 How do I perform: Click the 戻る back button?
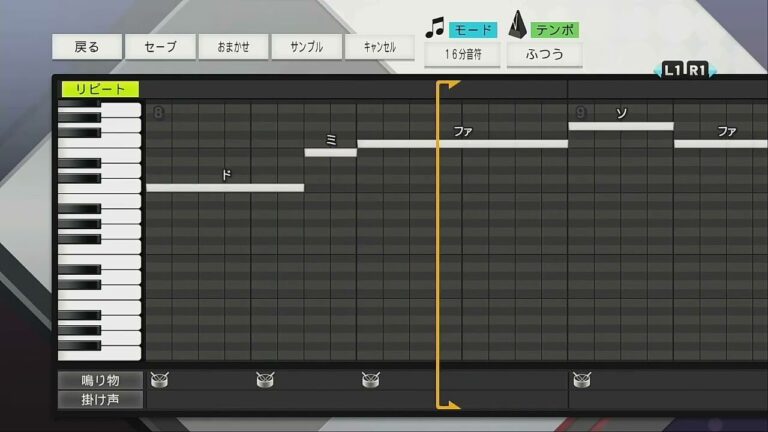click(x=88, y=47)
